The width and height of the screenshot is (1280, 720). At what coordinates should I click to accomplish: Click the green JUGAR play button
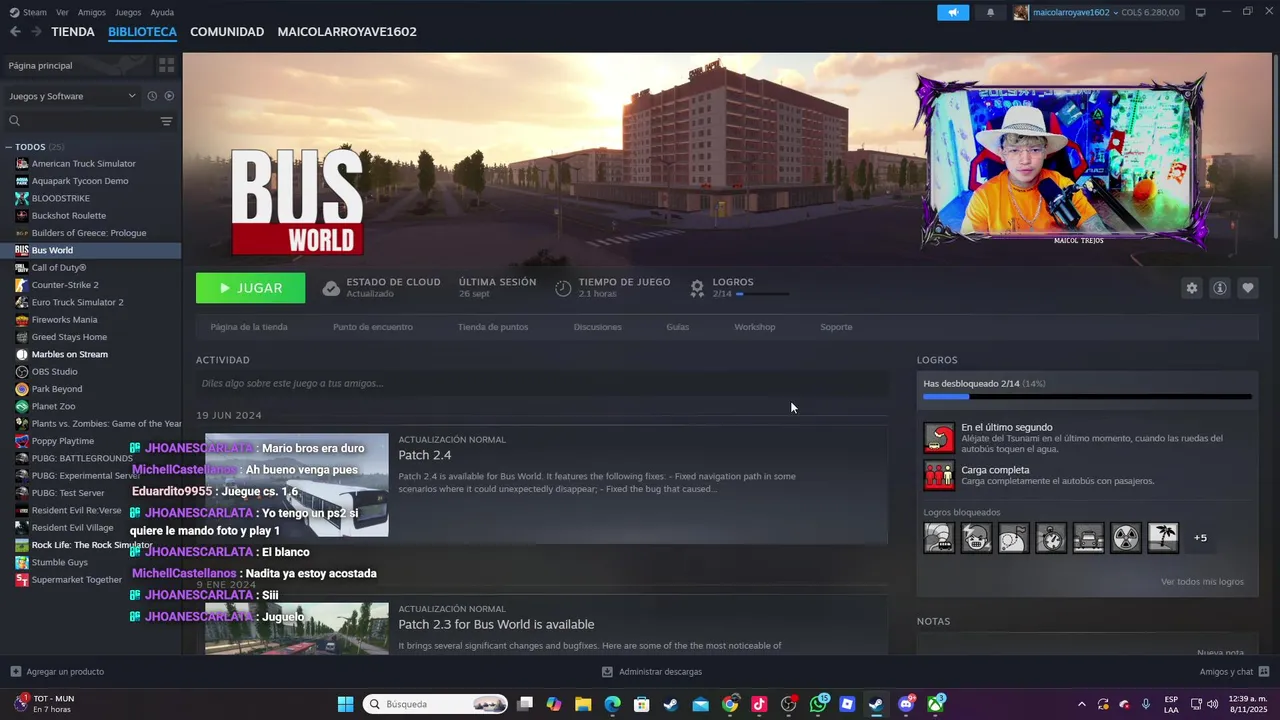pyautogui.click(x=250, y=288)
